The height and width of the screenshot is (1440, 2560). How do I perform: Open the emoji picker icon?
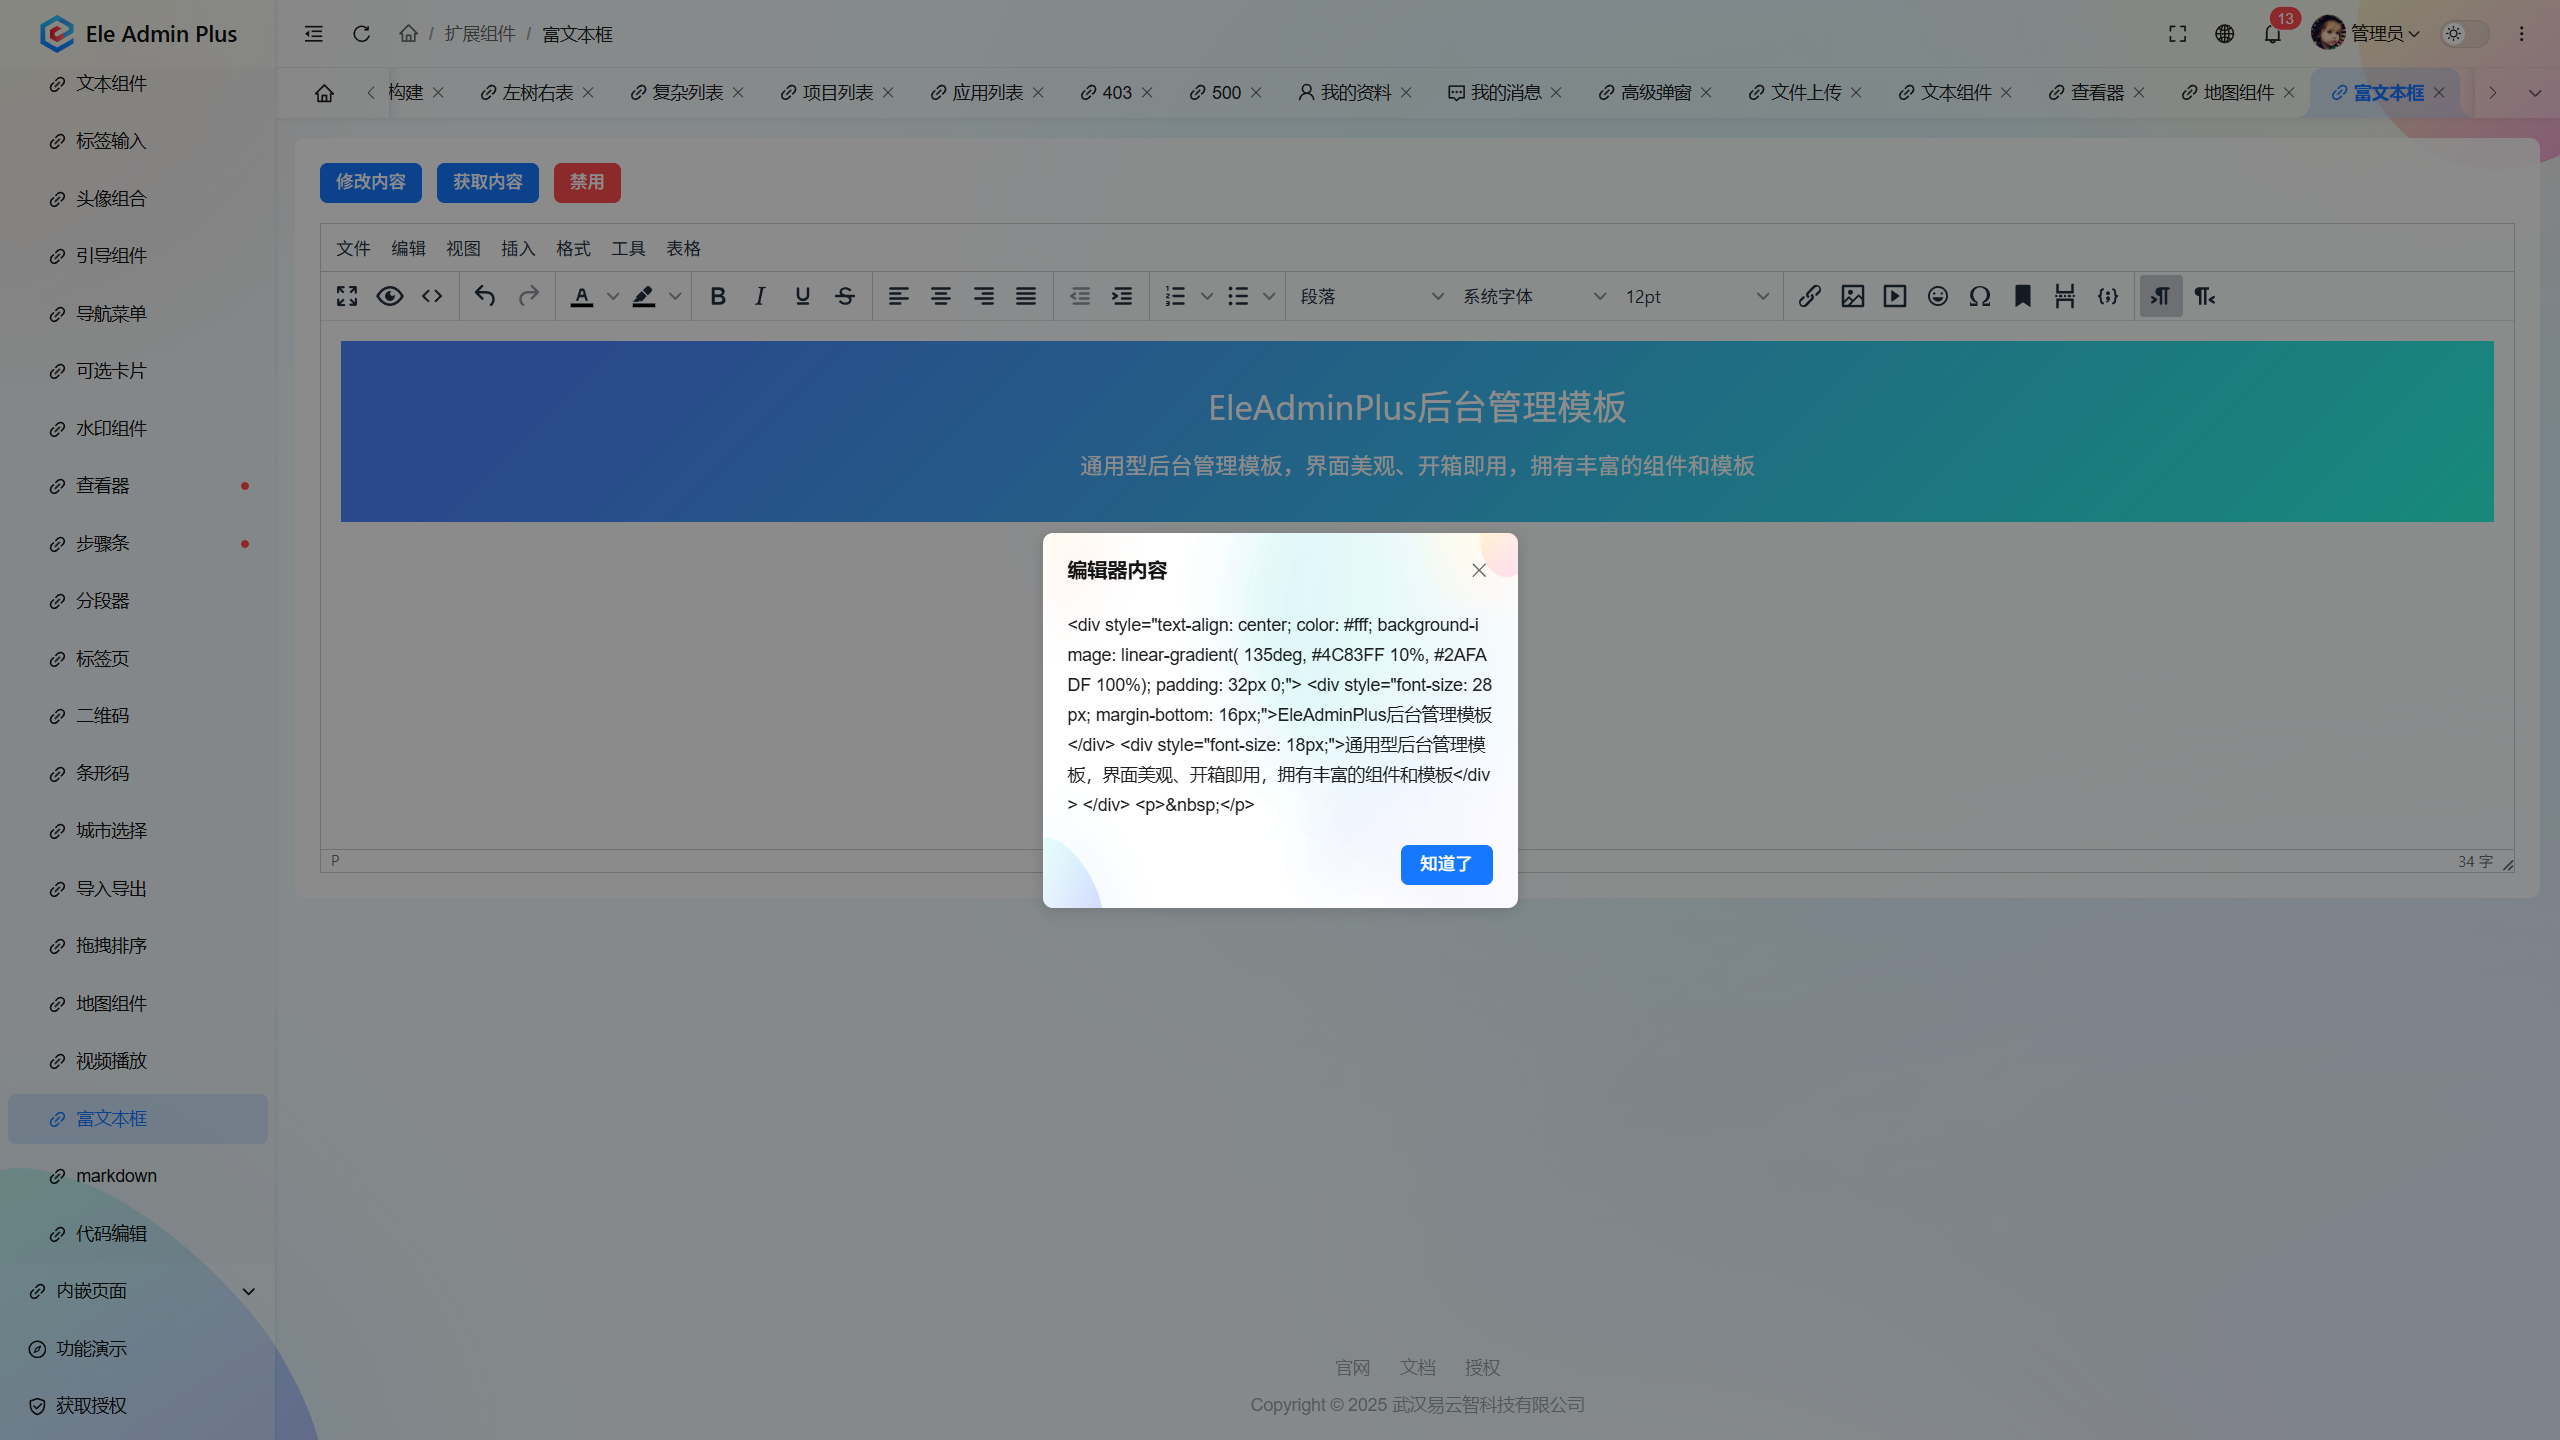(1937, 296)
